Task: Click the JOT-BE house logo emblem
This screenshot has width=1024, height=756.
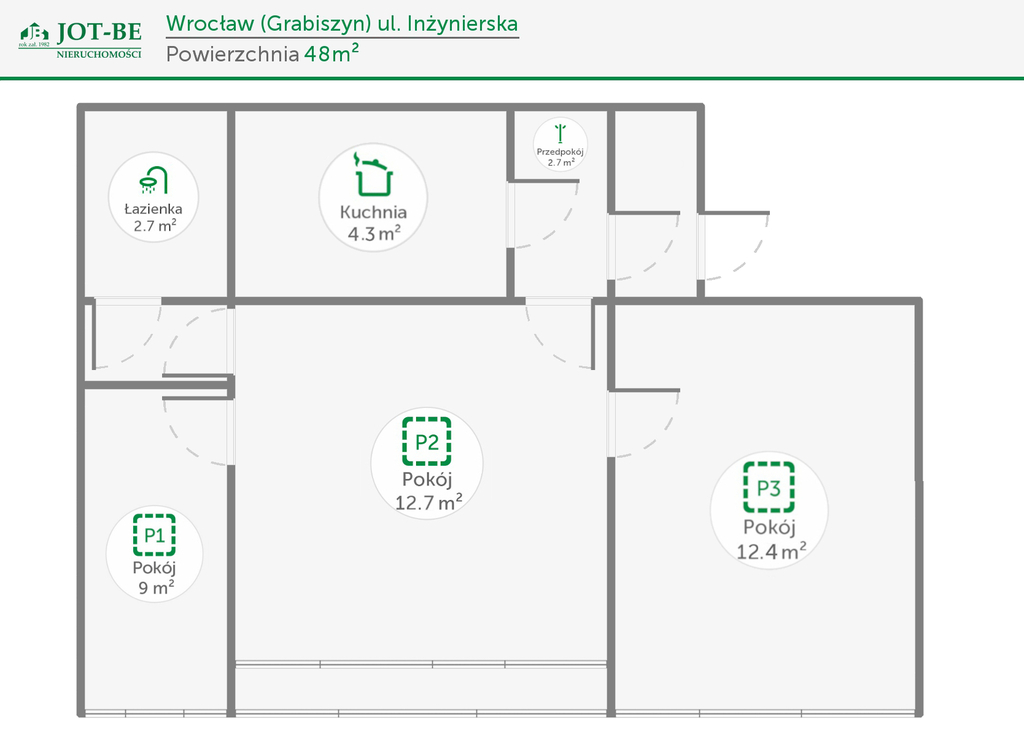Action: pos(34,35)
